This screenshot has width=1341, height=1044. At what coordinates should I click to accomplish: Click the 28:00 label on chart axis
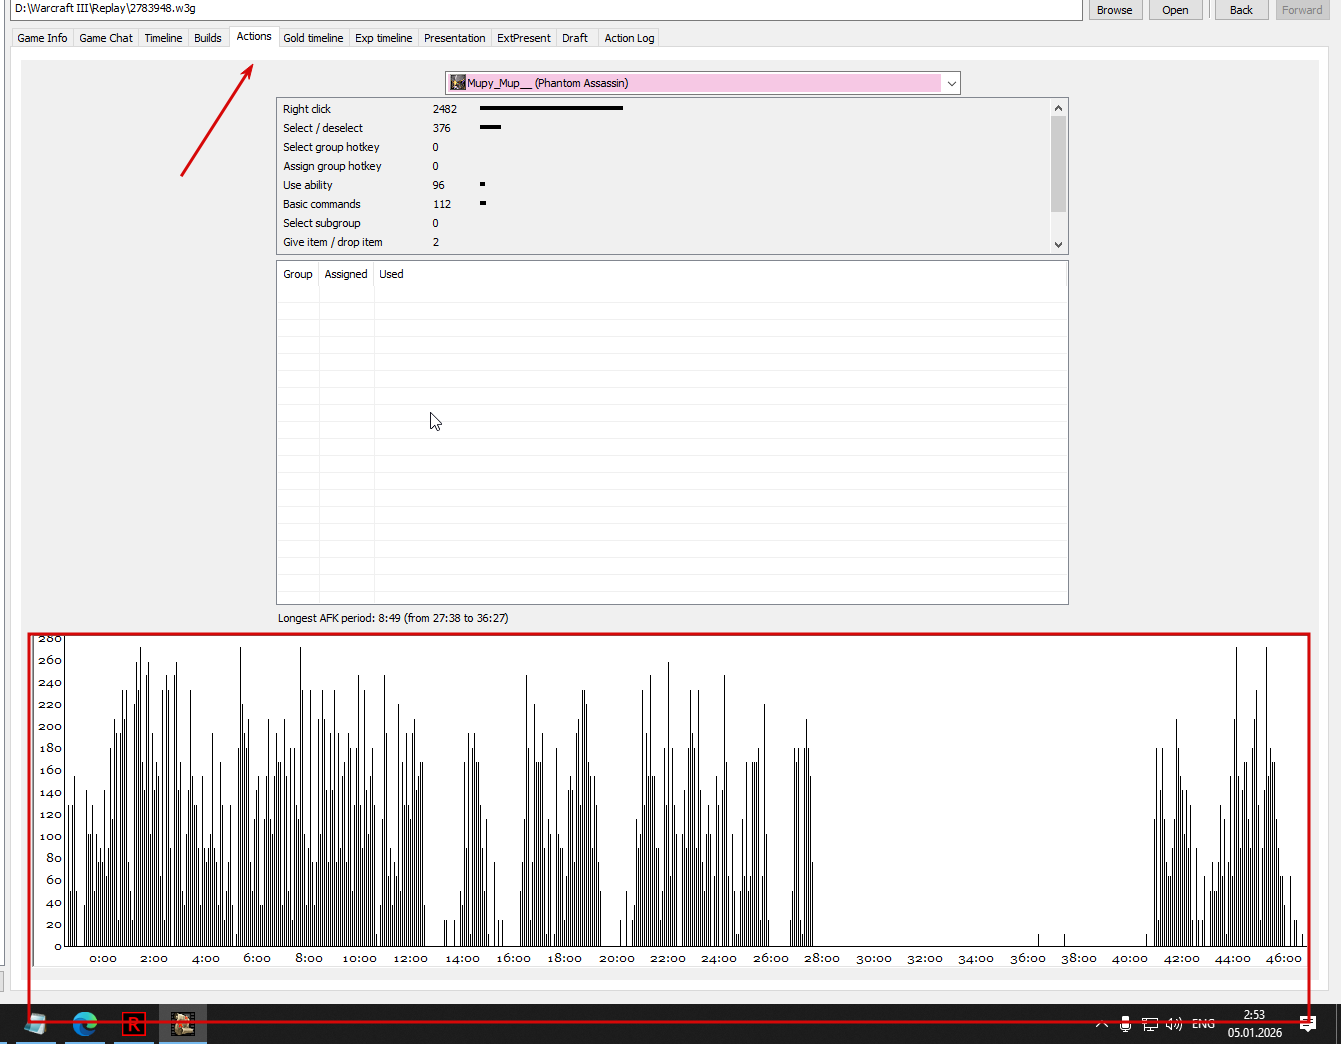pyautogui.click(x=821, y=958)
